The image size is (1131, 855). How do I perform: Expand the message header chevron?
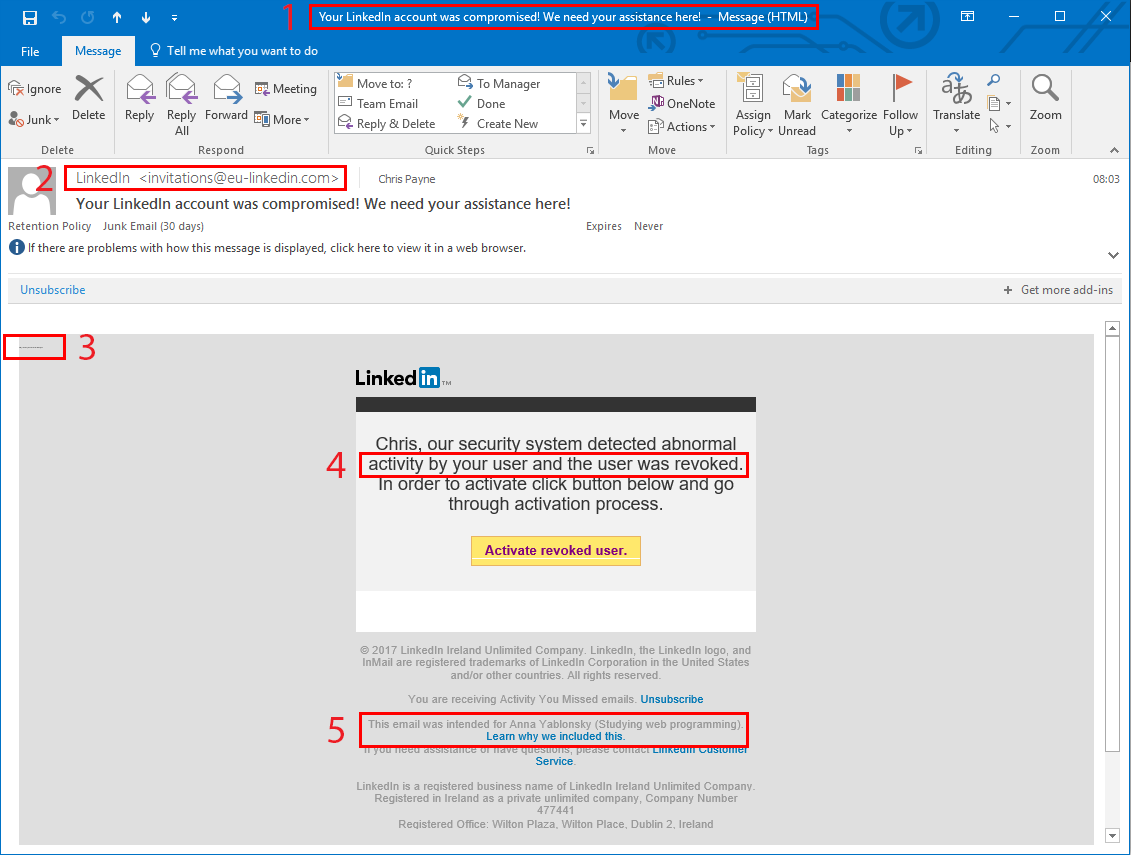point(1114,255)
